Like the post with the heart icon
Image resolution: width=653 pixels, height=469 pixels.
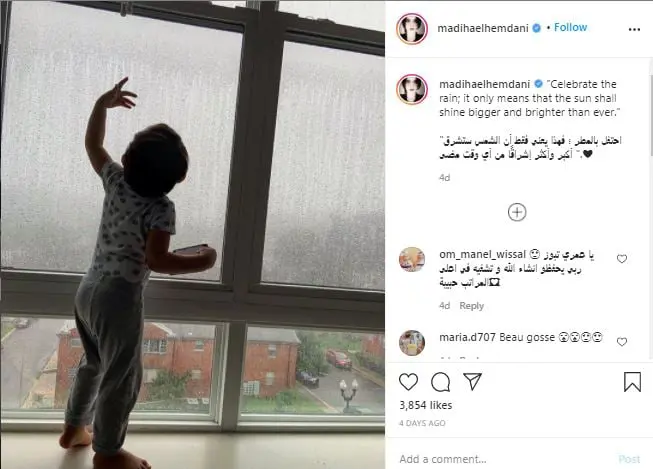408,382
